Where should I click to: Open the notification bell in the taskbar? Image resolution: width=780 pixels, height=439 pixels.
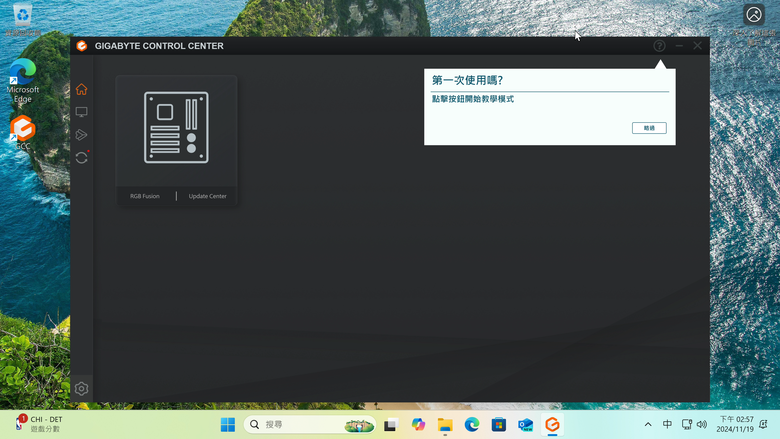[763, 424]
